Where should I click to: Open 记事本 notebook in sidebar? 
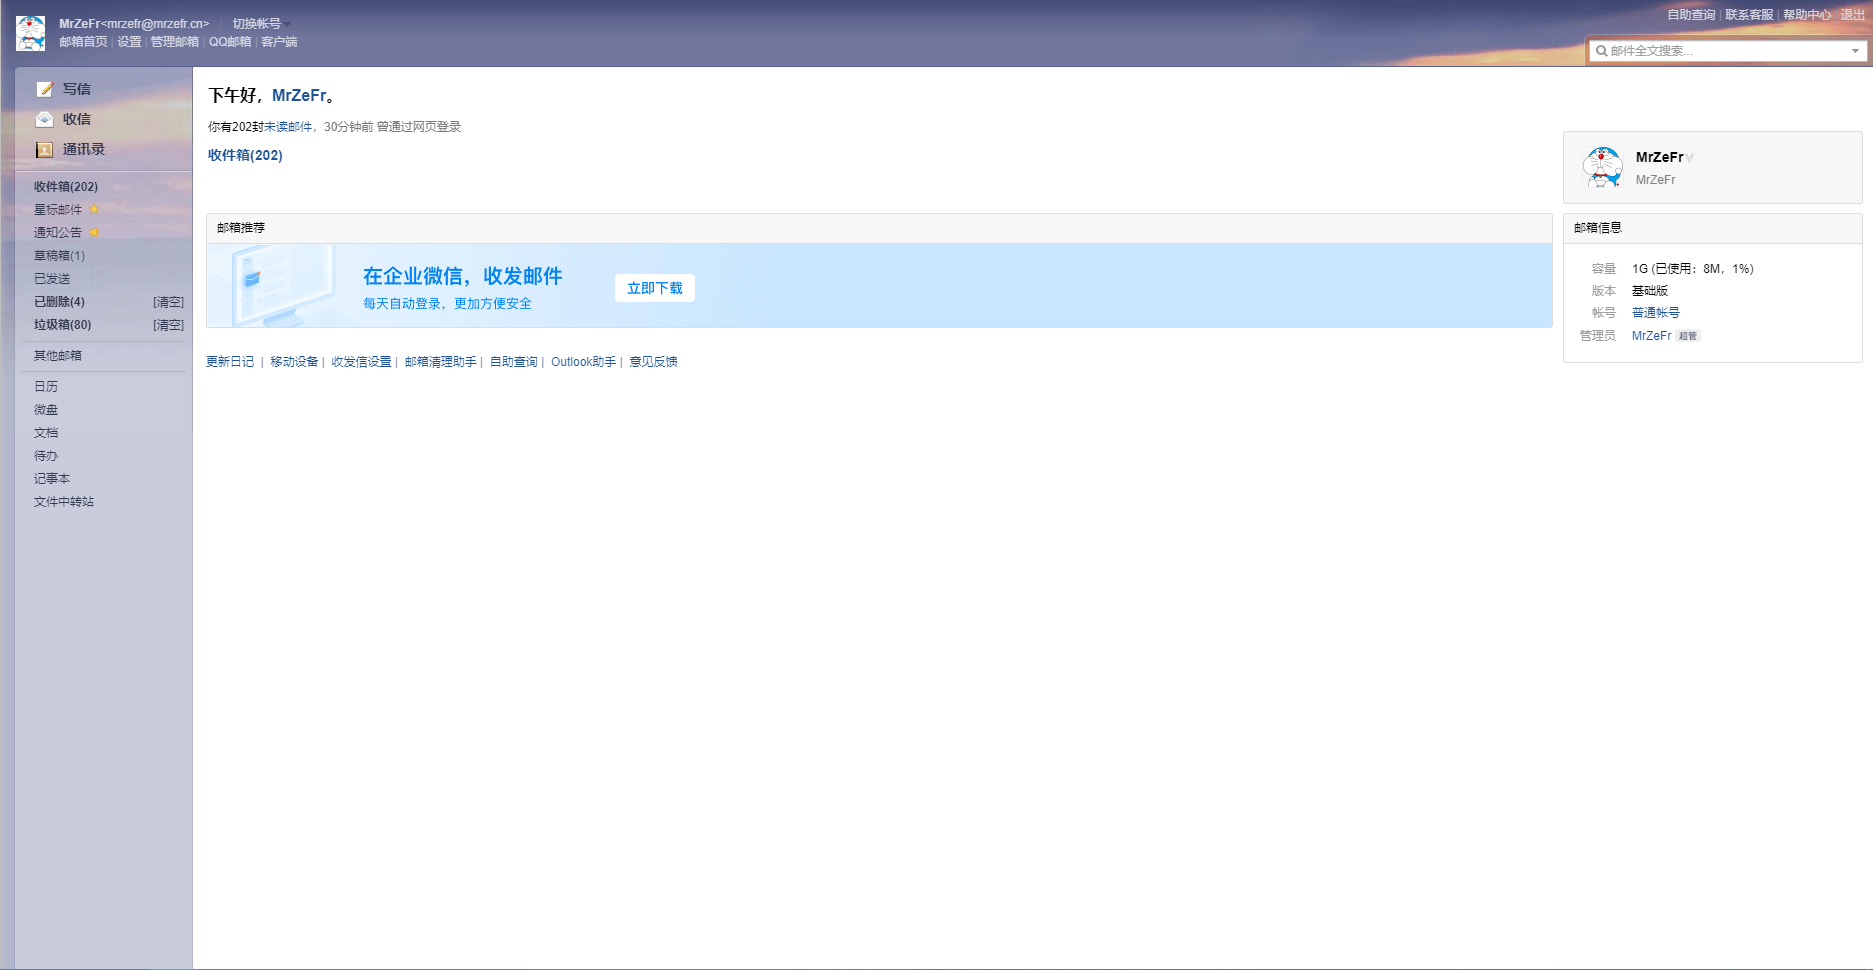pyautogui.click(x=52, y=478)
